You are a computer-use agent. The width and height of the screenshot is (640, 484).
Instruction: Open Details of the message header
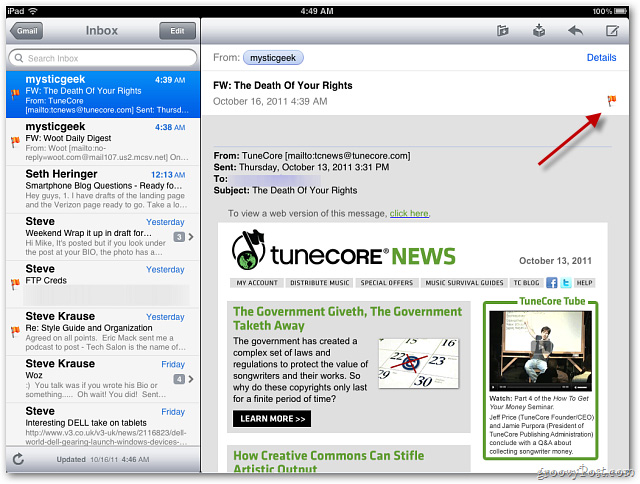click(601, 58)
